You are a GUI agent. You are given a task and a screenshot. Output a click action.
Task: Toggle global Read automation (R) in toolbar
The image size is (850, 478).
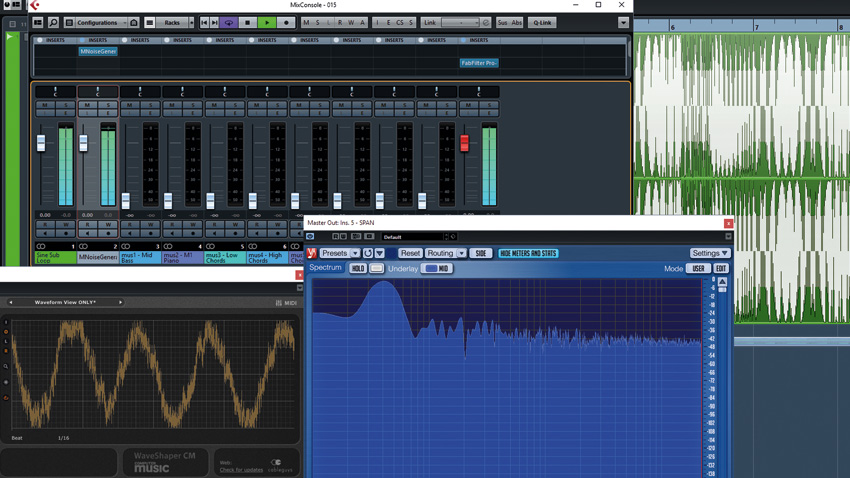(x=340, y=23)
